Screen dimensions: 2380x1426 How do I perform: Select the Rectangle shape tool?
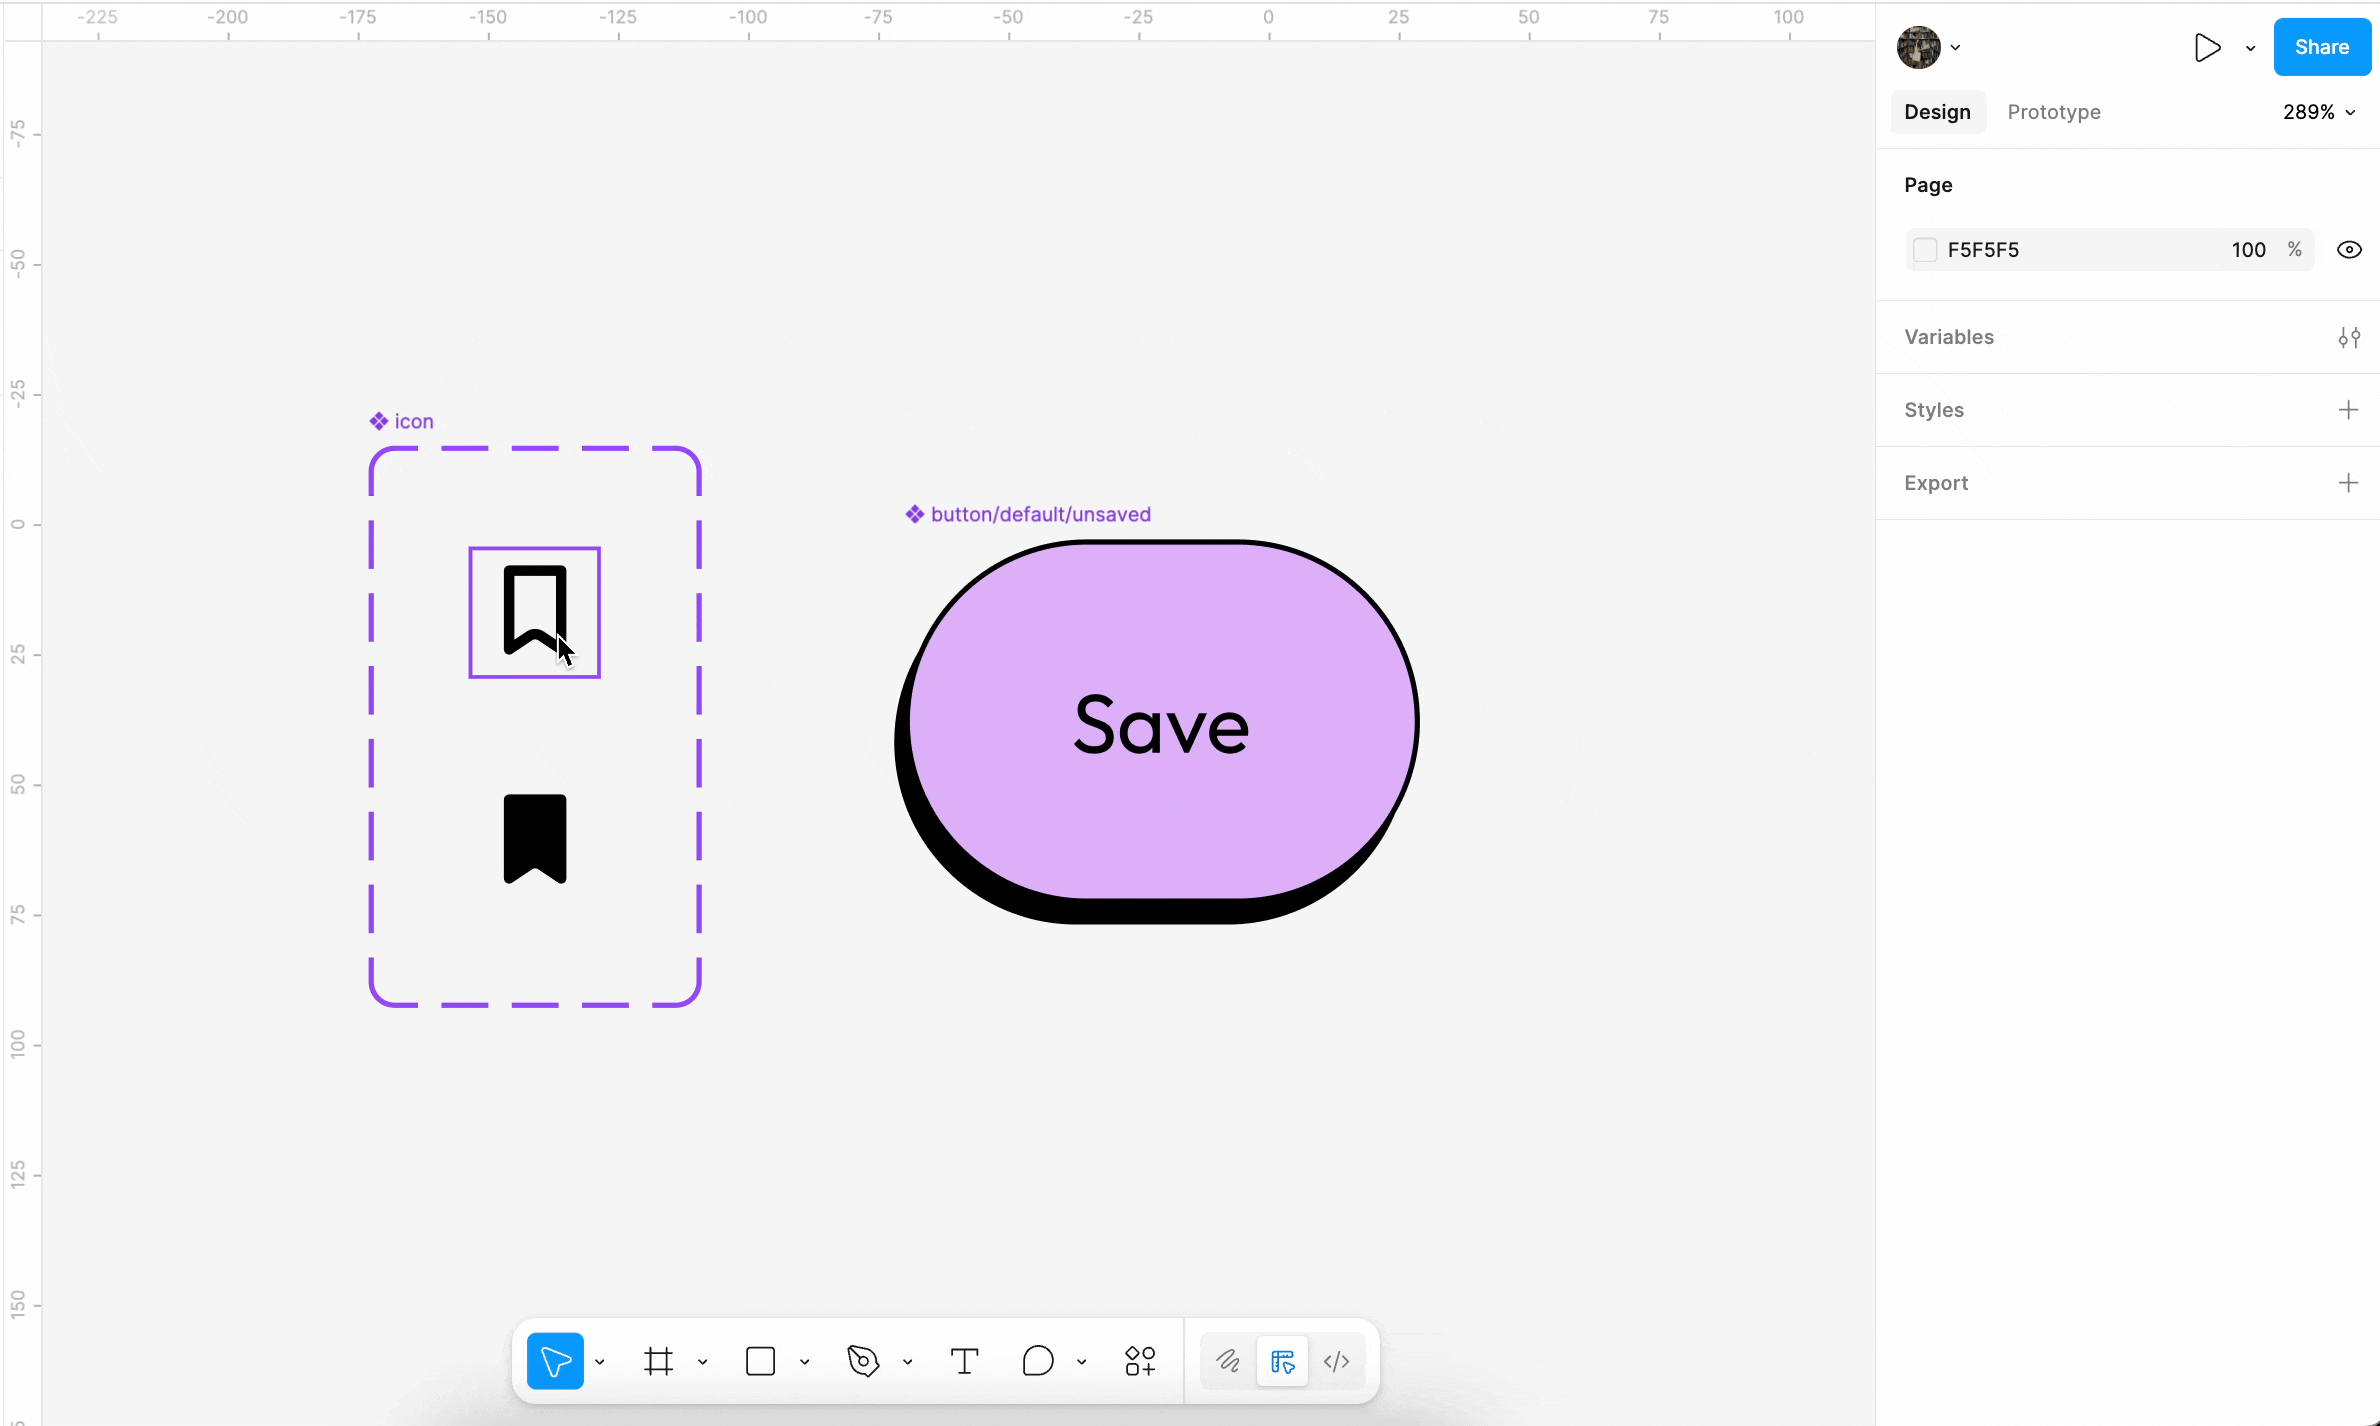point(760,1361)
